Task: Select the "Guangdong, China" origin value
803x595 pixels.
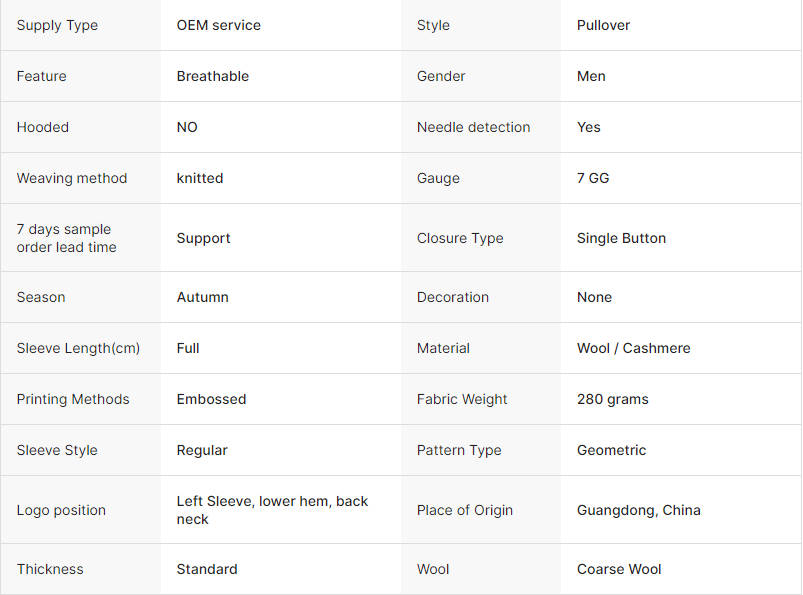Action: point(638,510)
